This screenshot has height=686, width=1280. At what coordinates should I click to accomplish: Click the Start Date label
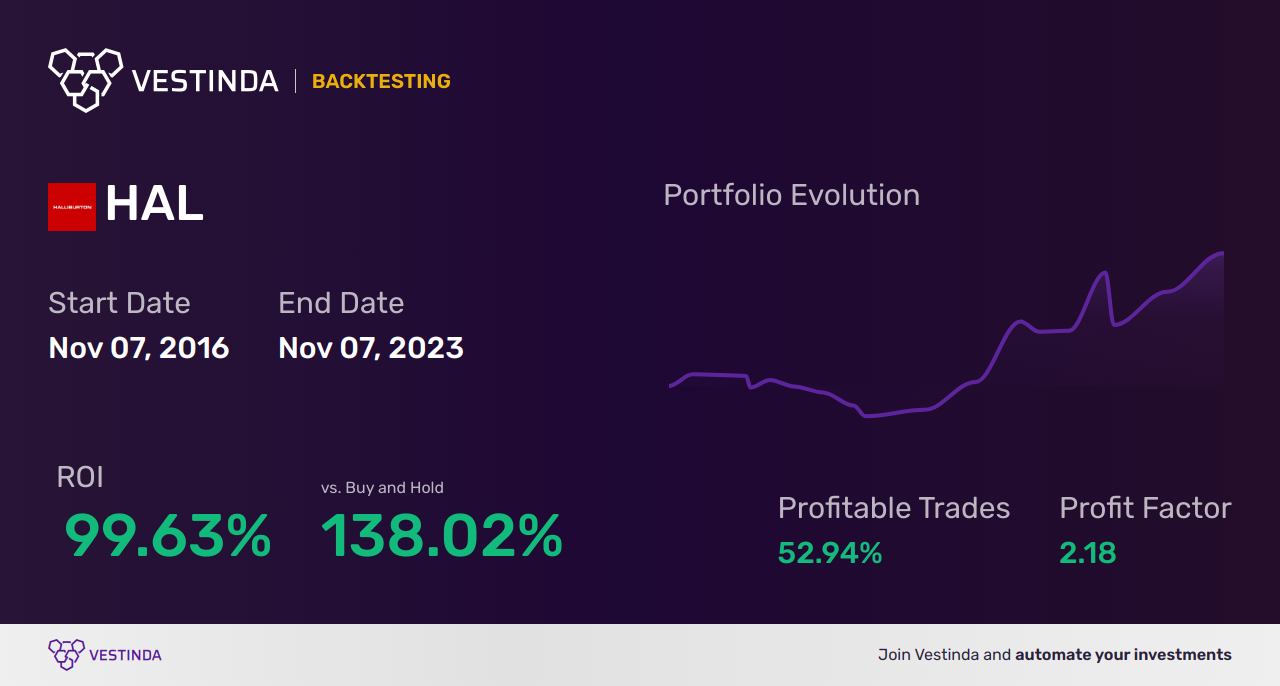click(x=119, y=302)
